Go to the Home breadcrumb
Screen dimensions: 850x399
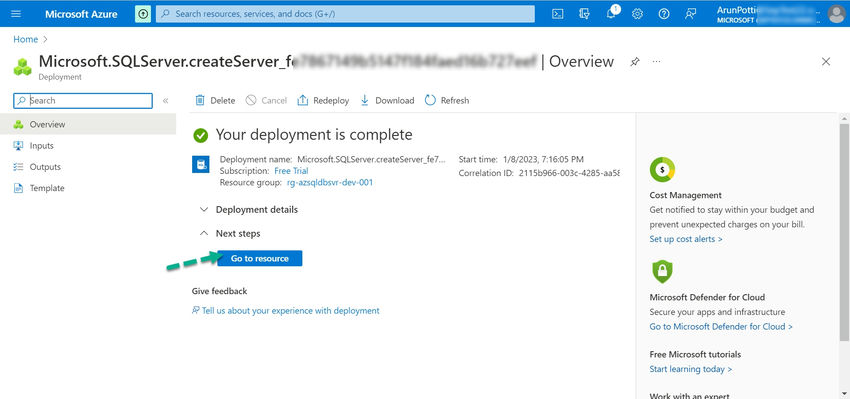click(x=25, y=39)
